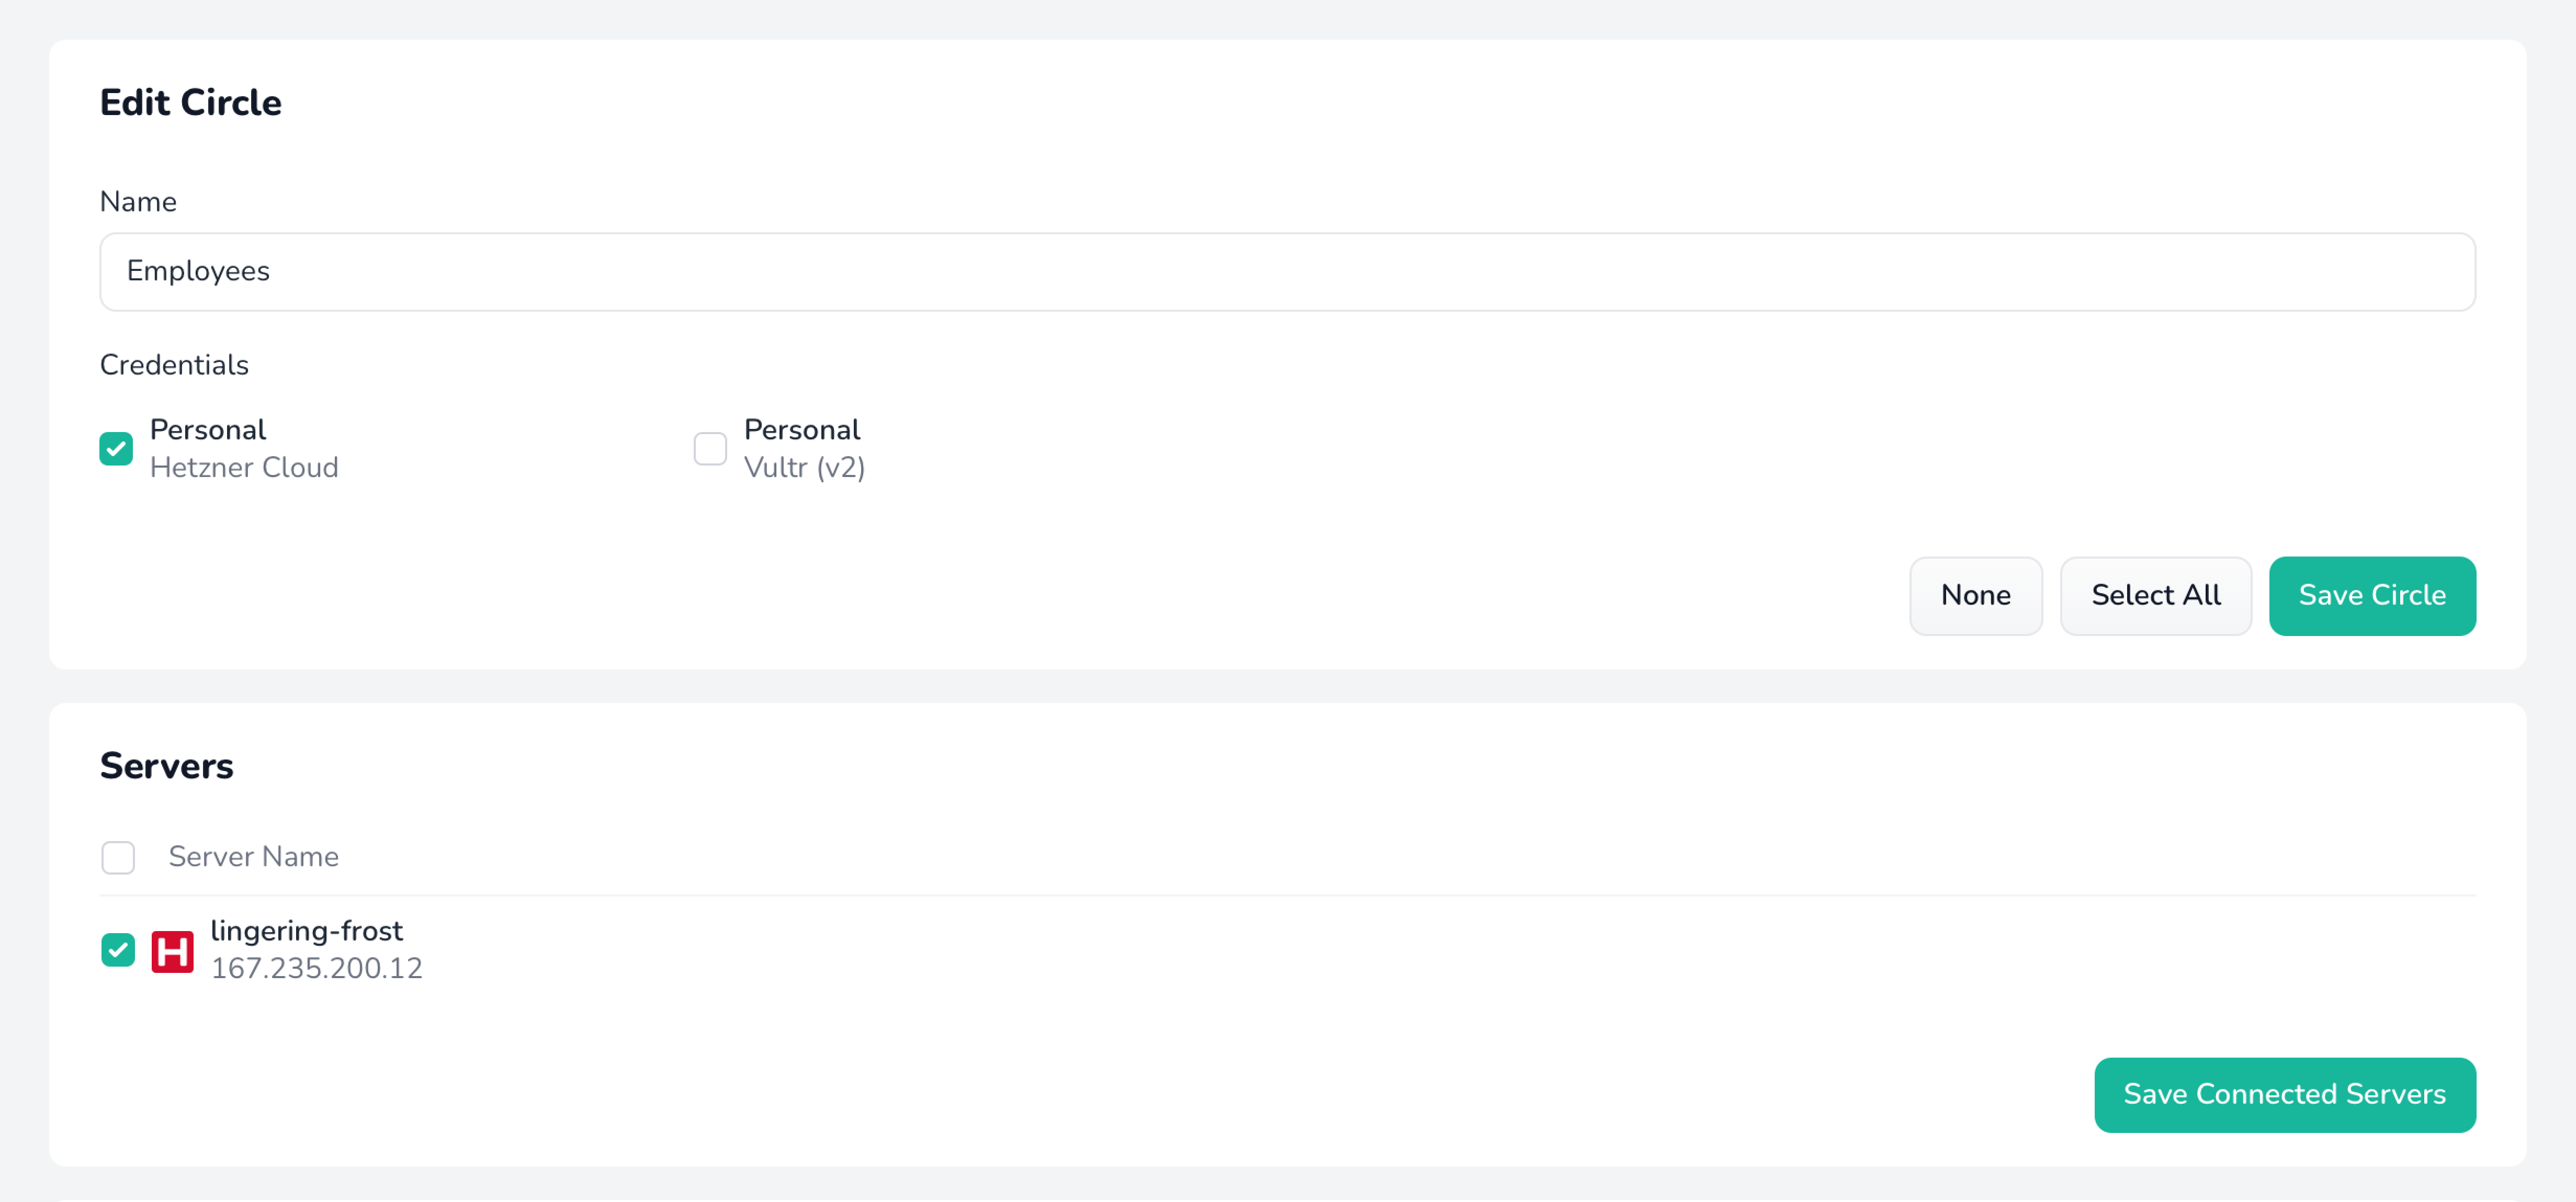The height and width of the screenshot is (1202, 2576).
Task: Click the red Hetzner logo icon
Action: point(172,950)
